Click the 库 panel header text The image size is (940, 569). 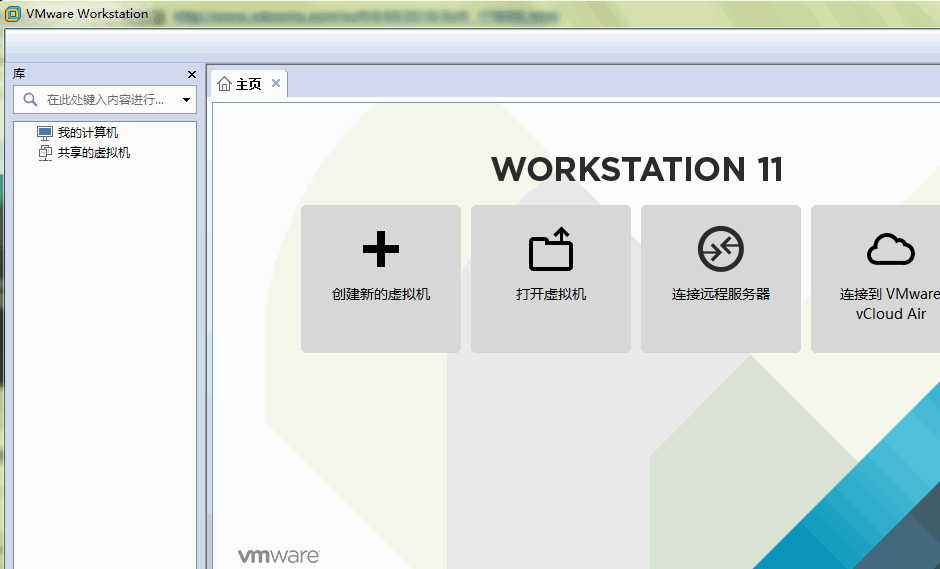[19, 74]
